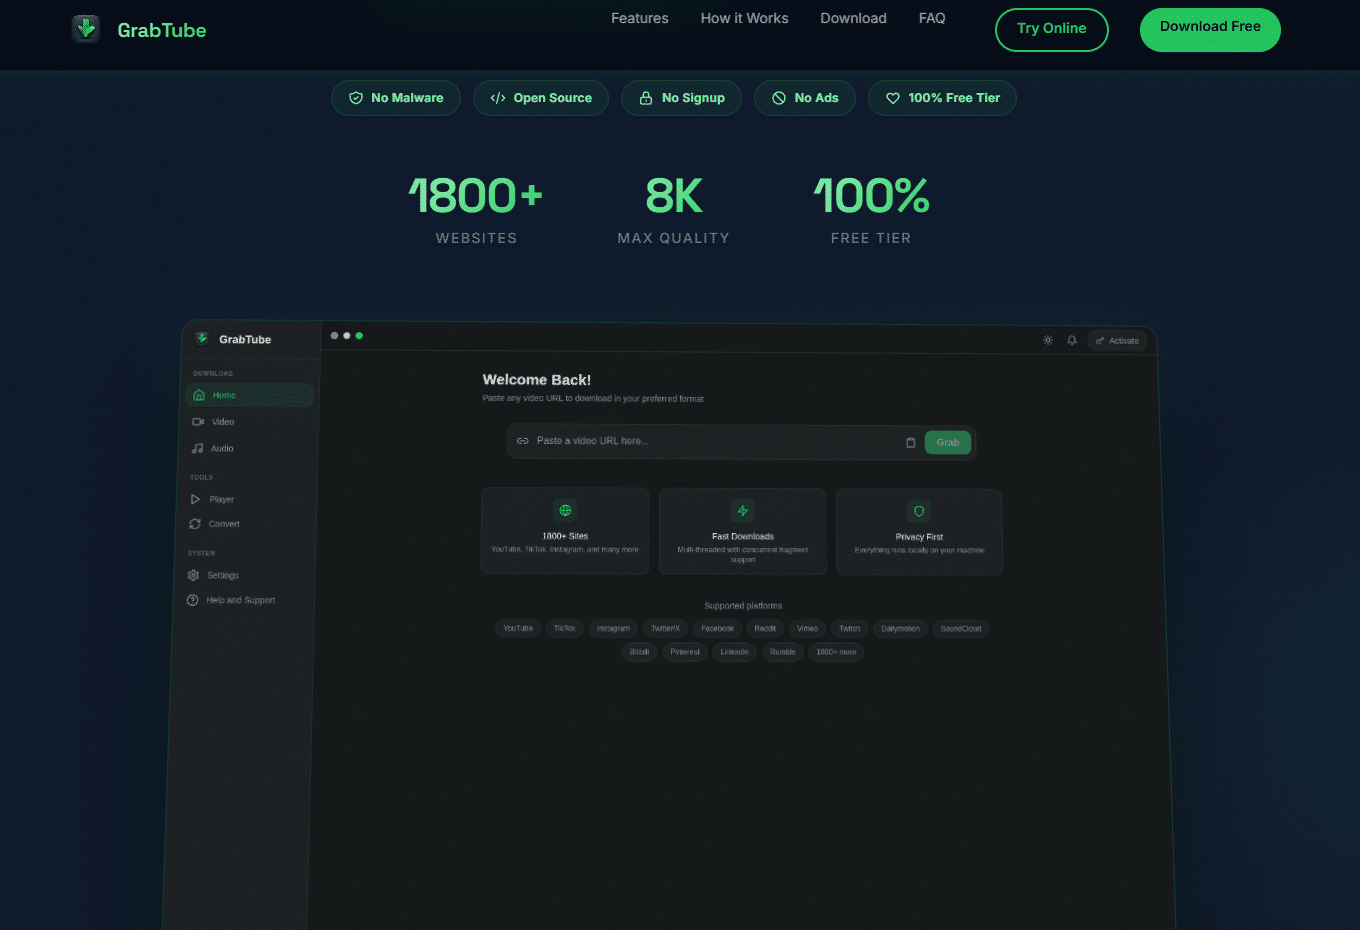1360x930 pixels.
Task: Click the Activate button in app preview
Action: click(1117, 341)
